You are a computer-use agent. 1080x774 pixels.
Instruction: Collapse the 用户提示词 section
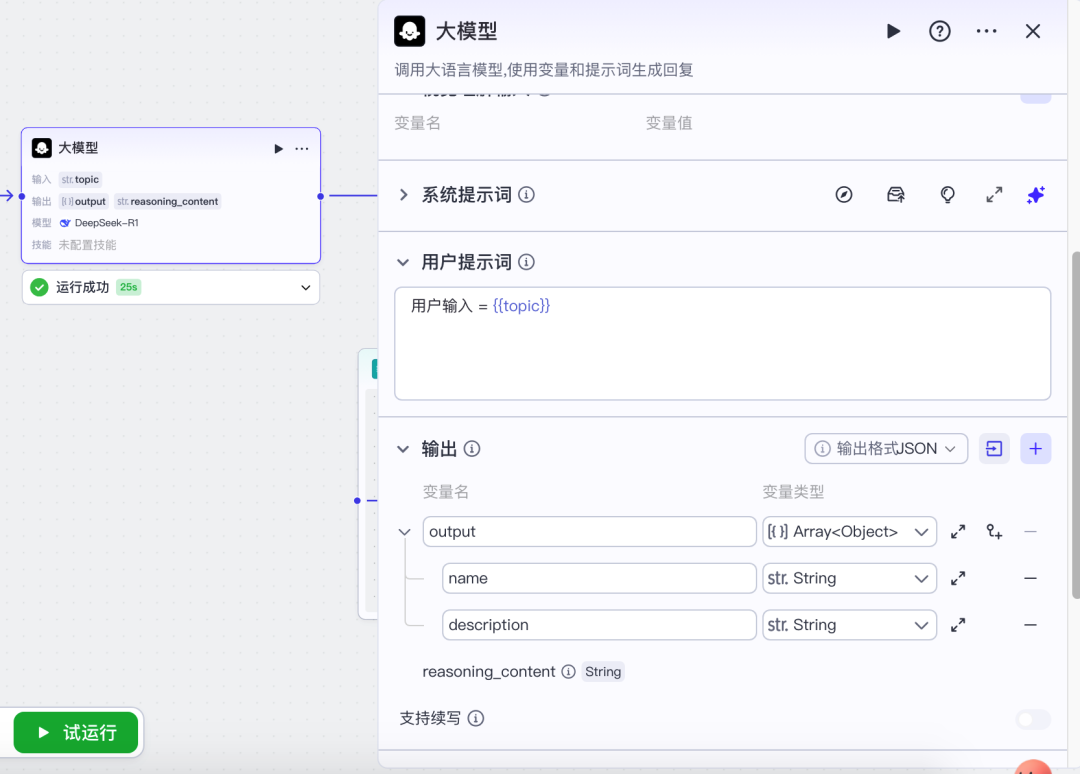(x=404, y=262)
